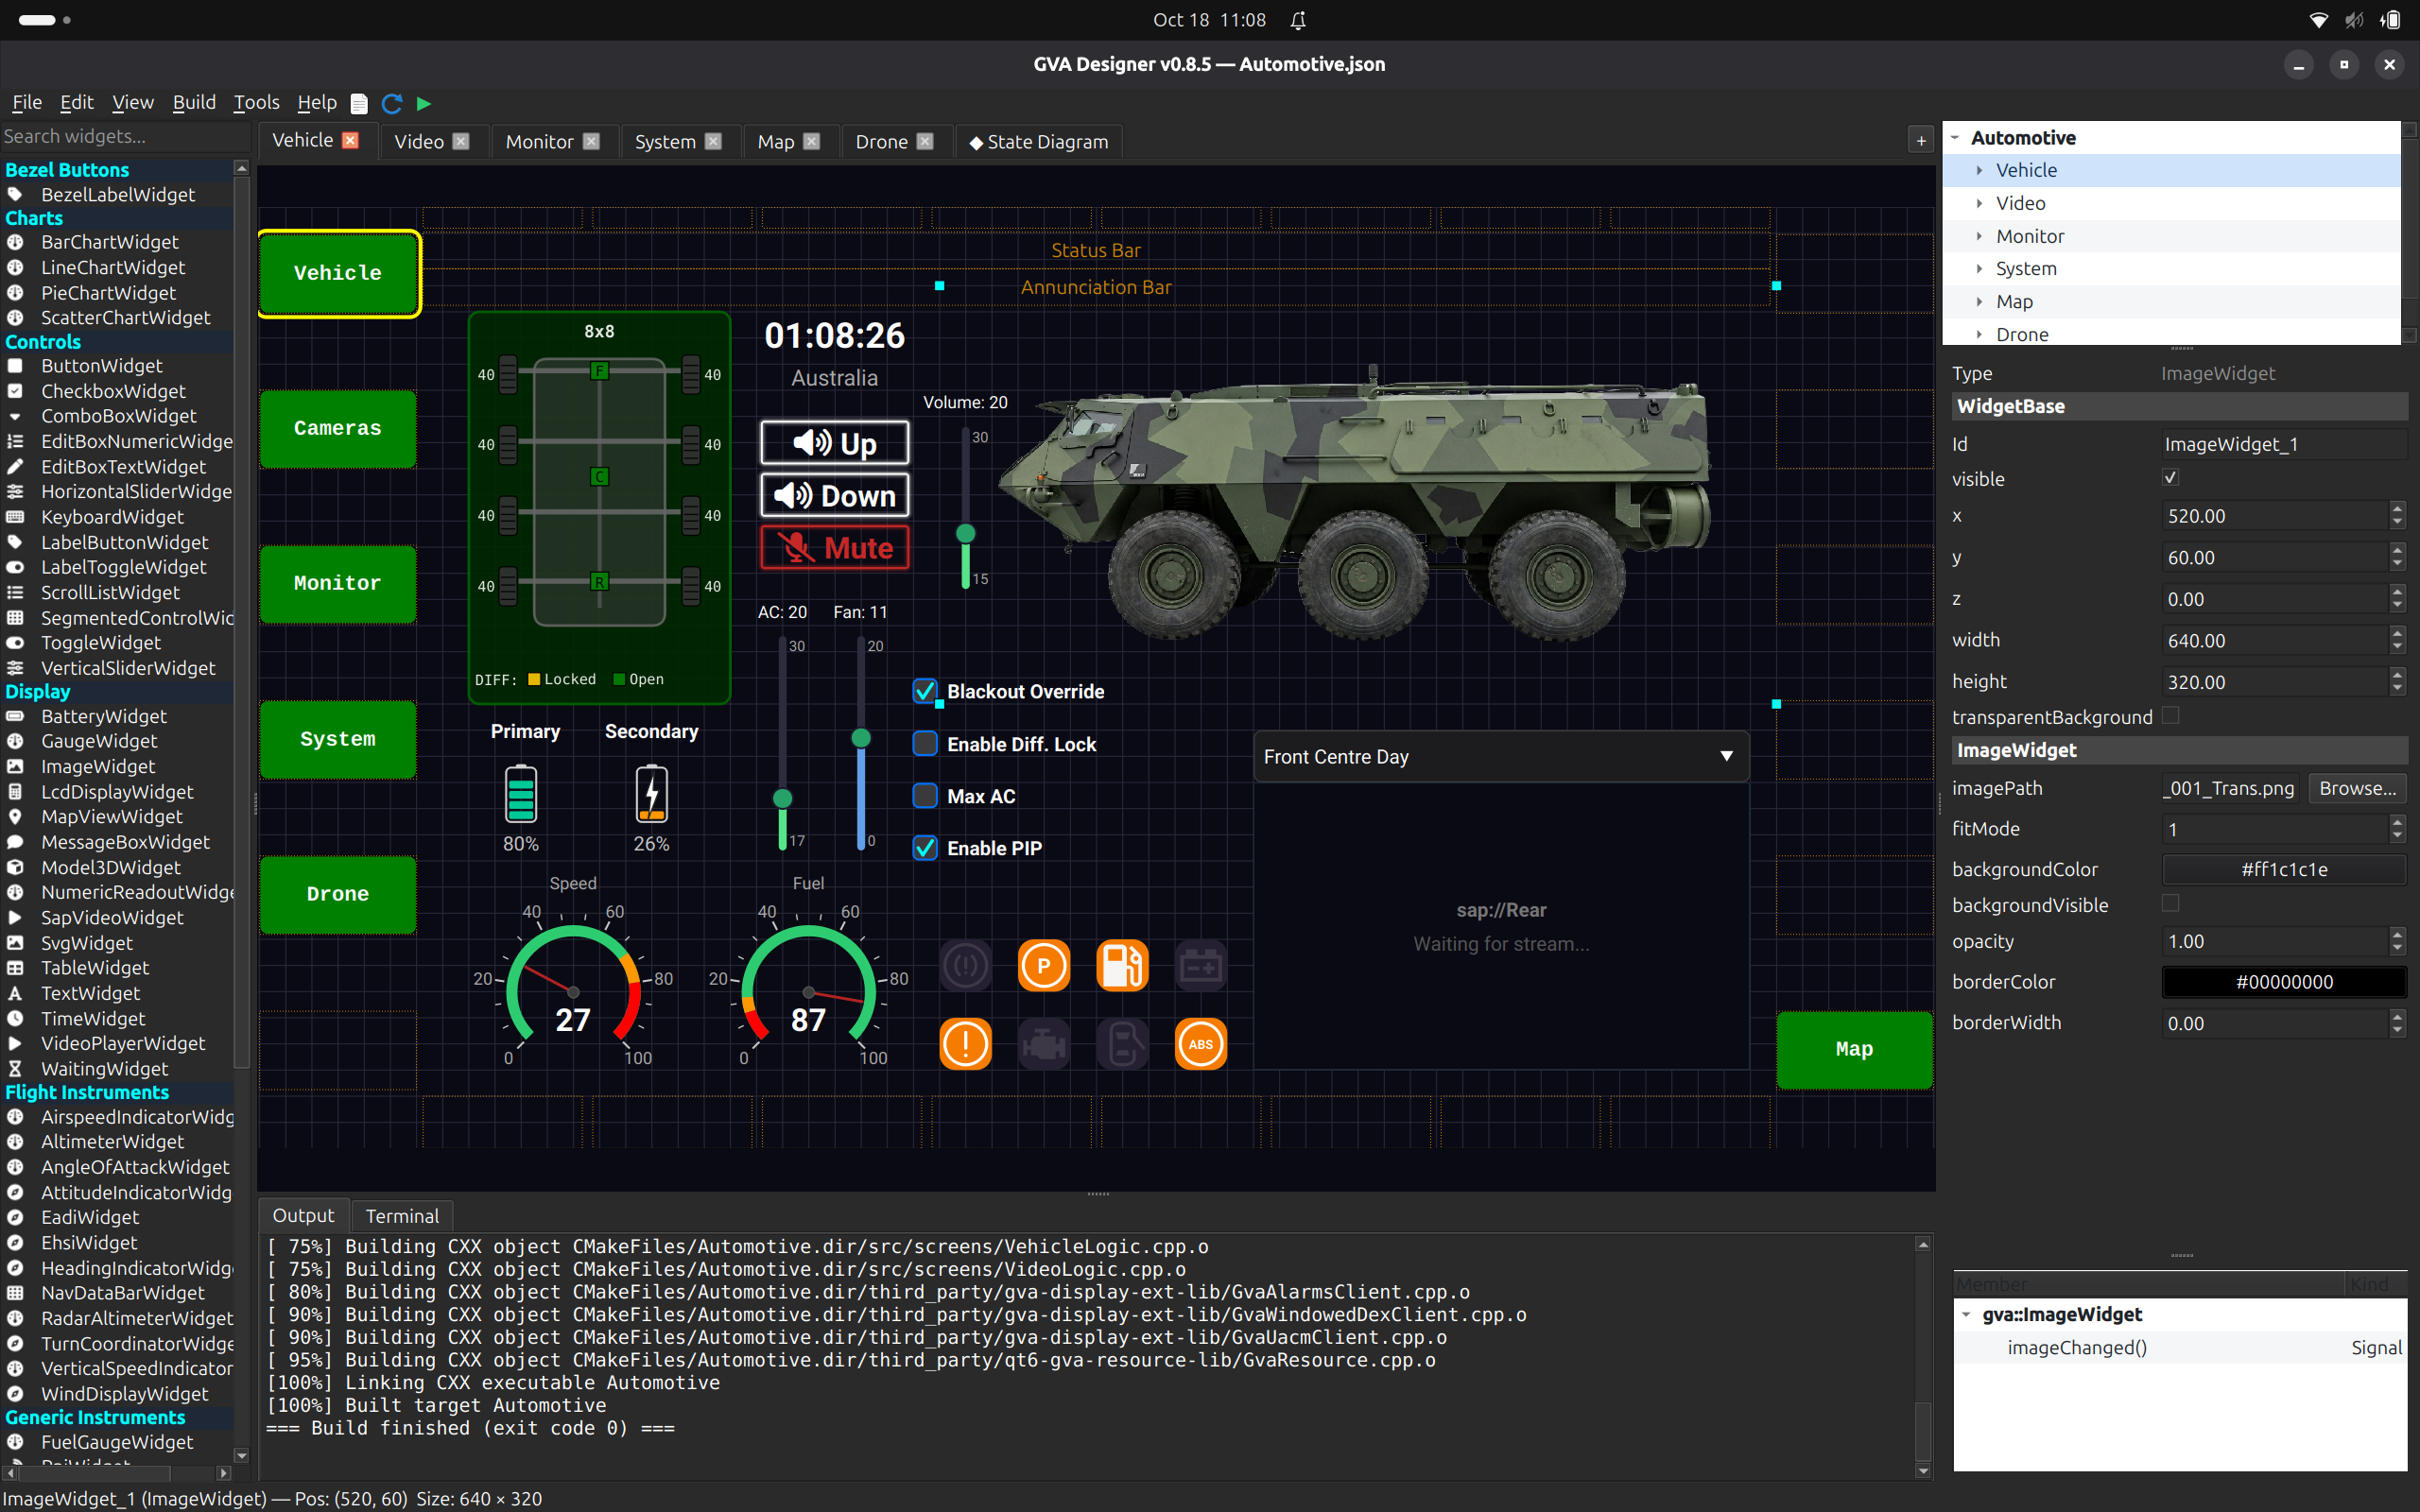Expand the Vehicle tree node
The image size is (2420, 1512).
1980,171
